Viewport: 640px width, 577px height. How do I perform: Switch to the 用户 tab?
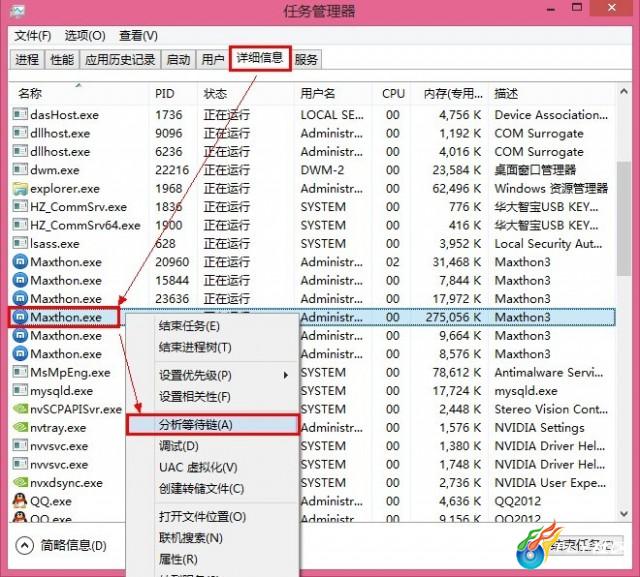[213, 60]
